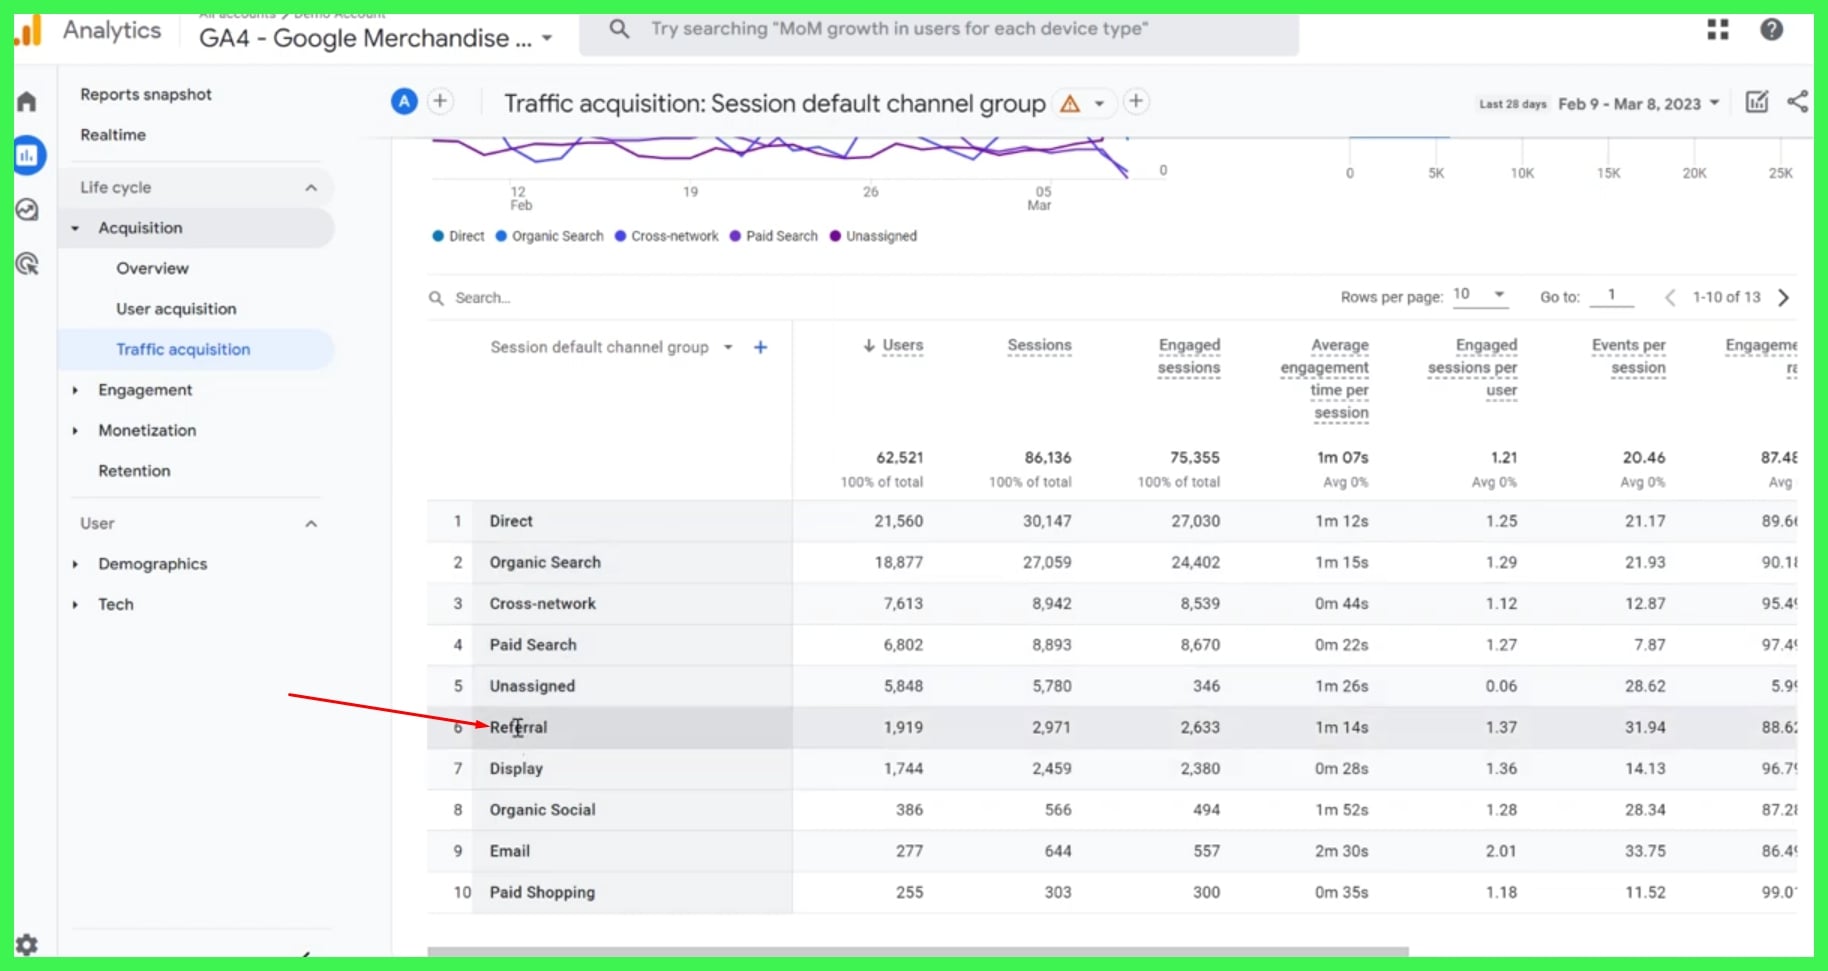Expand the Engagement section in sidebar
The image size is (1828, 971).
(x=146, y=390)
